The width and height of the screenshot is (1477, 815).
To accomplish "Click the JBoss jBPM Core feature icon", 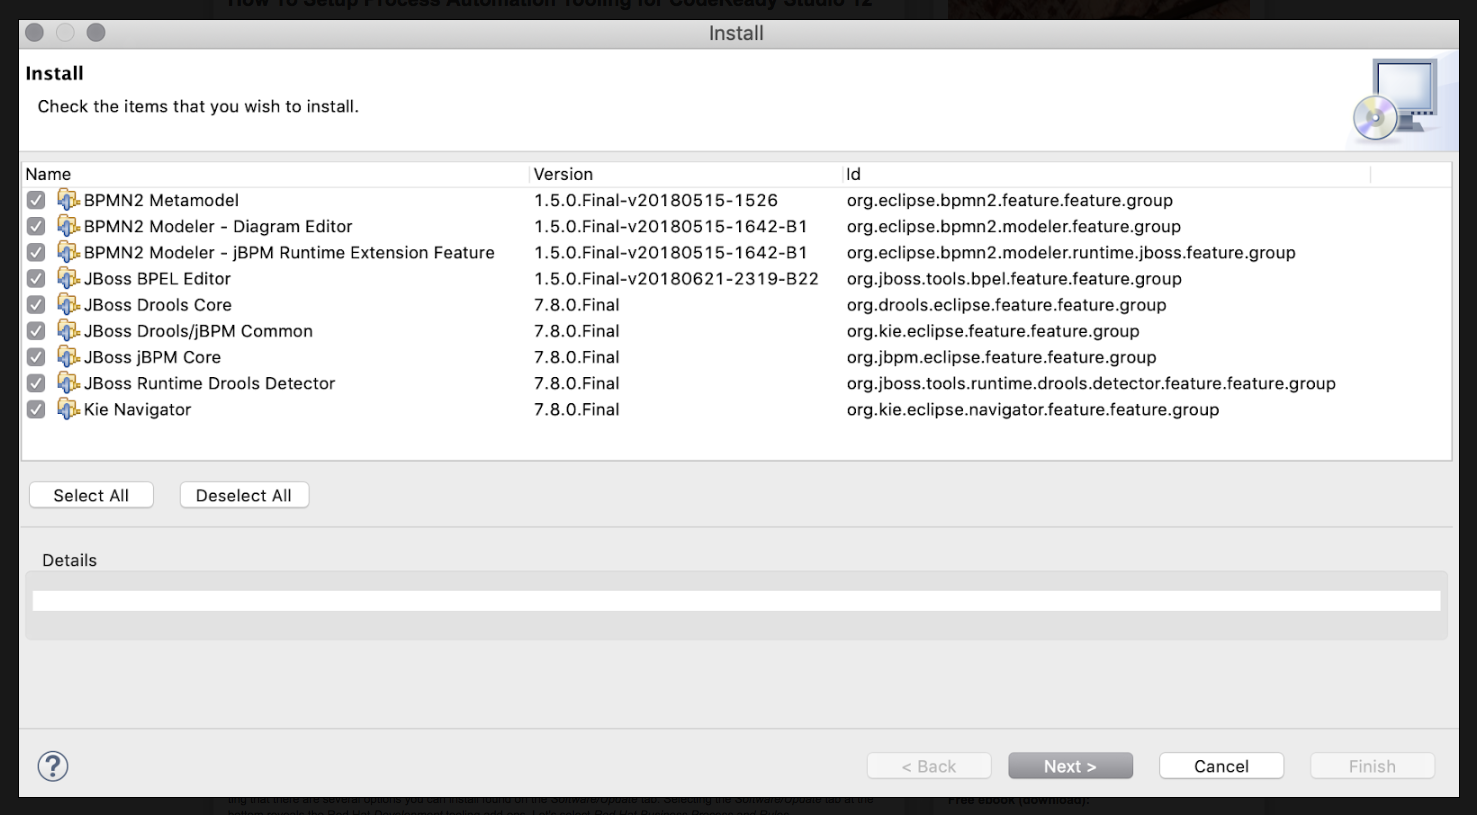I will coord(68,356).
